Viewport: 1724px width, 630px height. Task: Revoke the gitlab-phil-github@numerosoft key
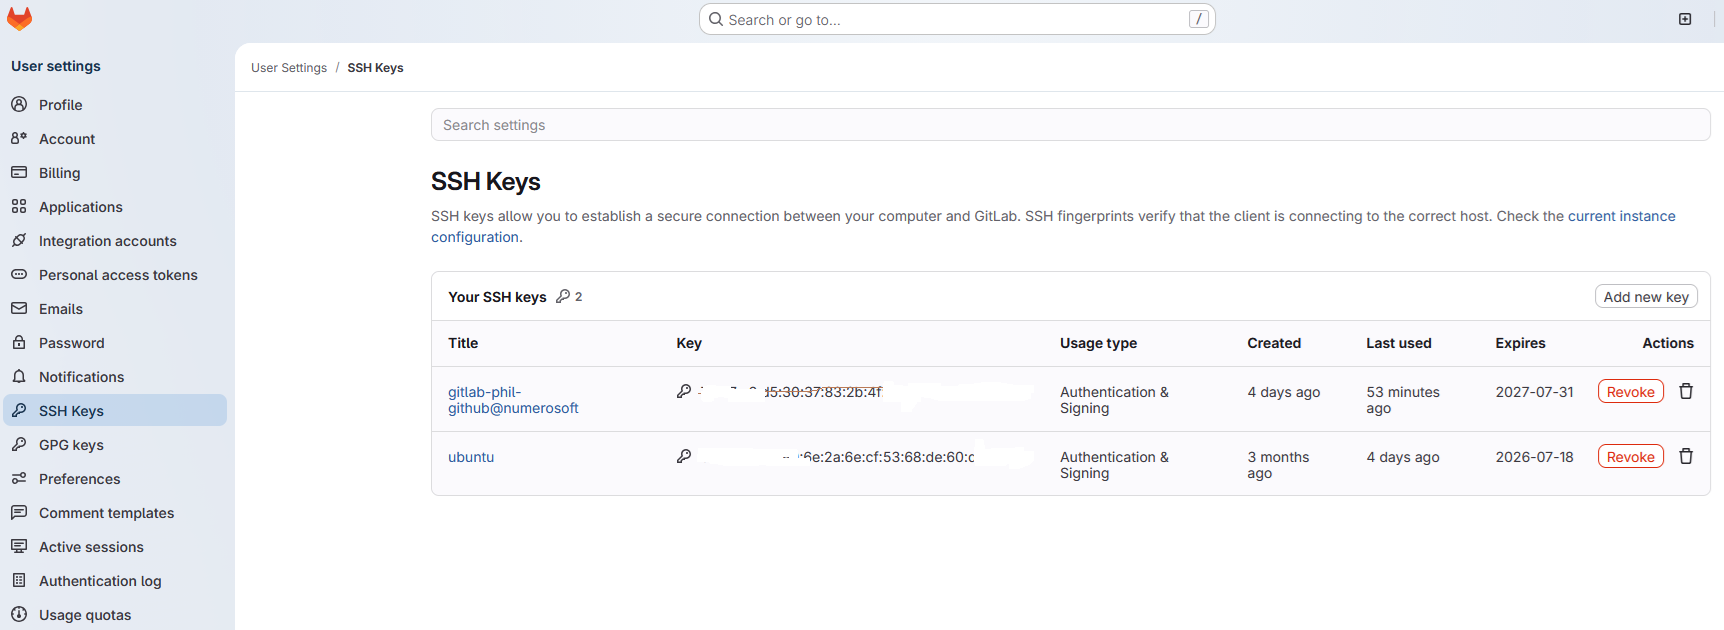pyautogui.click(x=1630, y=392)
